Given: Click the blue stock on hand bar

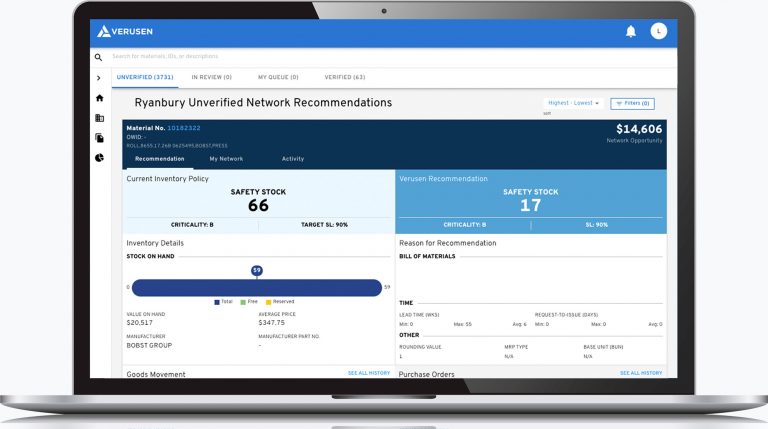Looking at the screenshot, I should (x=257, y=287).
